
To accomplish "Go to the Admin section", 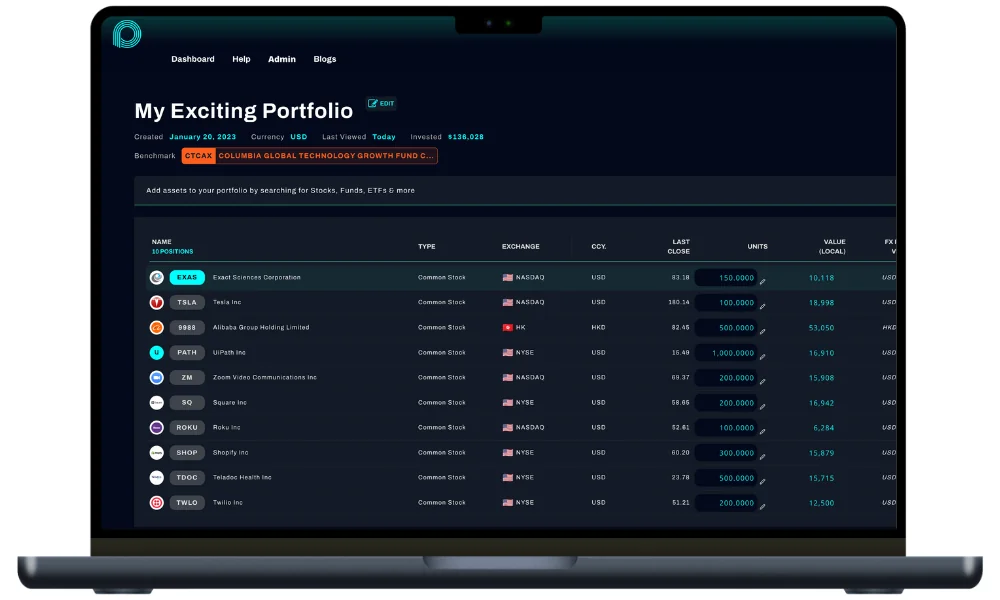I will (282, 59).
